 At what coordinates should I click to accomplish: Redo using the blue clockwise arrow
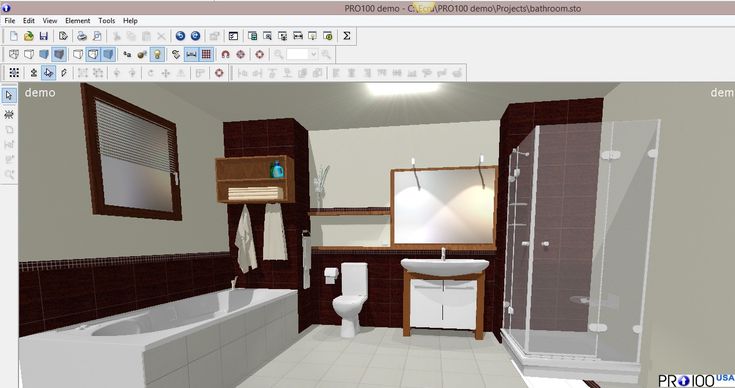pyautogui.click(x=195, y=36)
